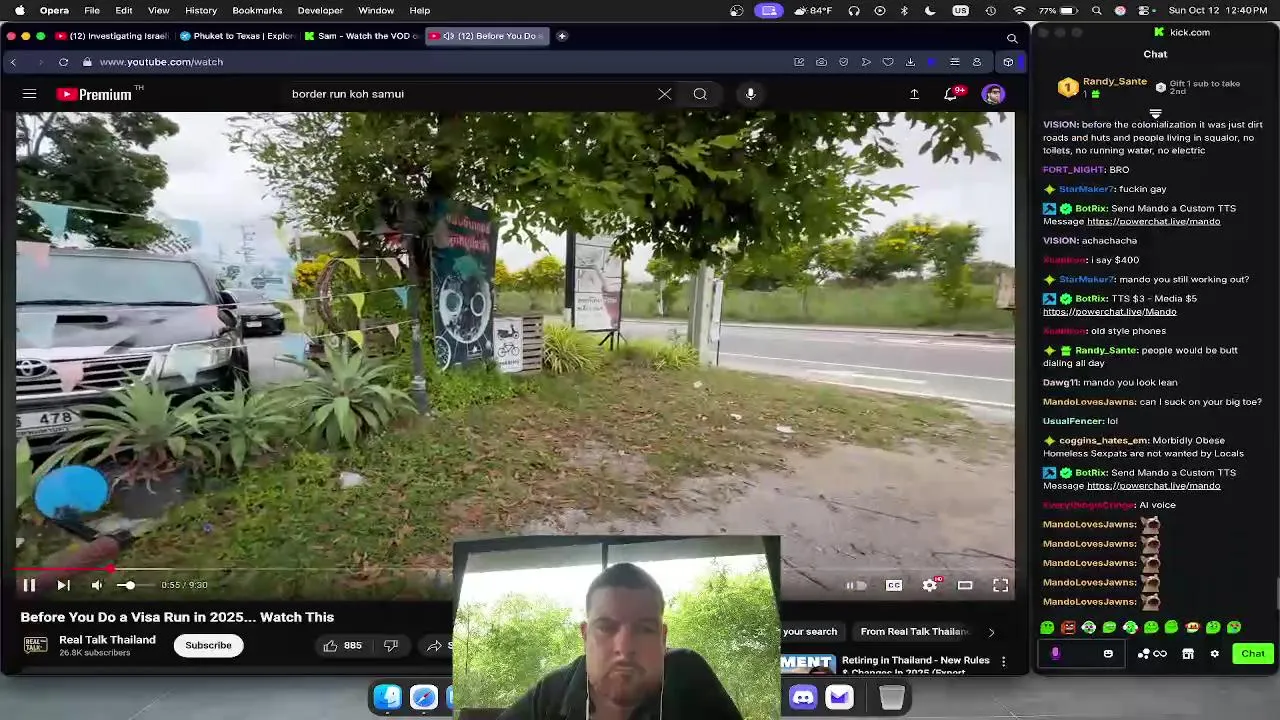
Task: Open options for Retiring in Thailand video
Action: [x=1003, y=662]
